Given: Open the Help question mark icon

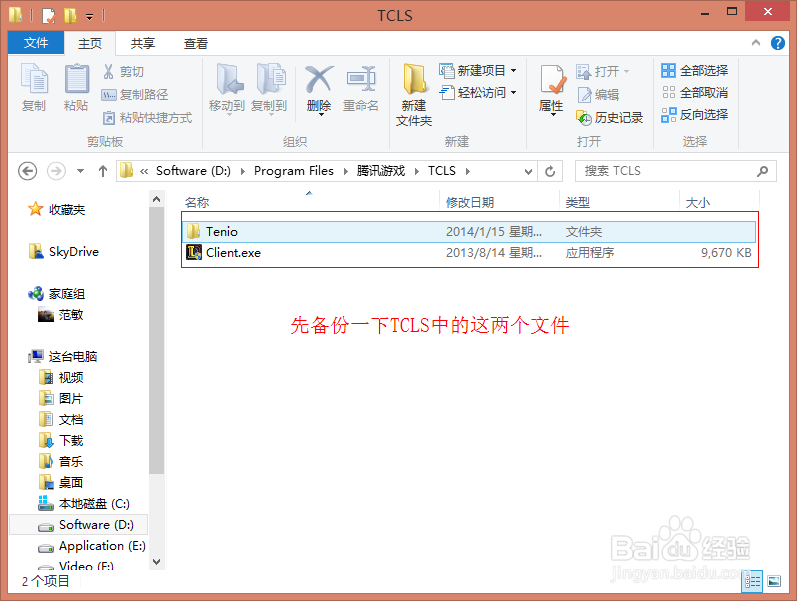Looking at the screenshot, I should tap(778, 43).
